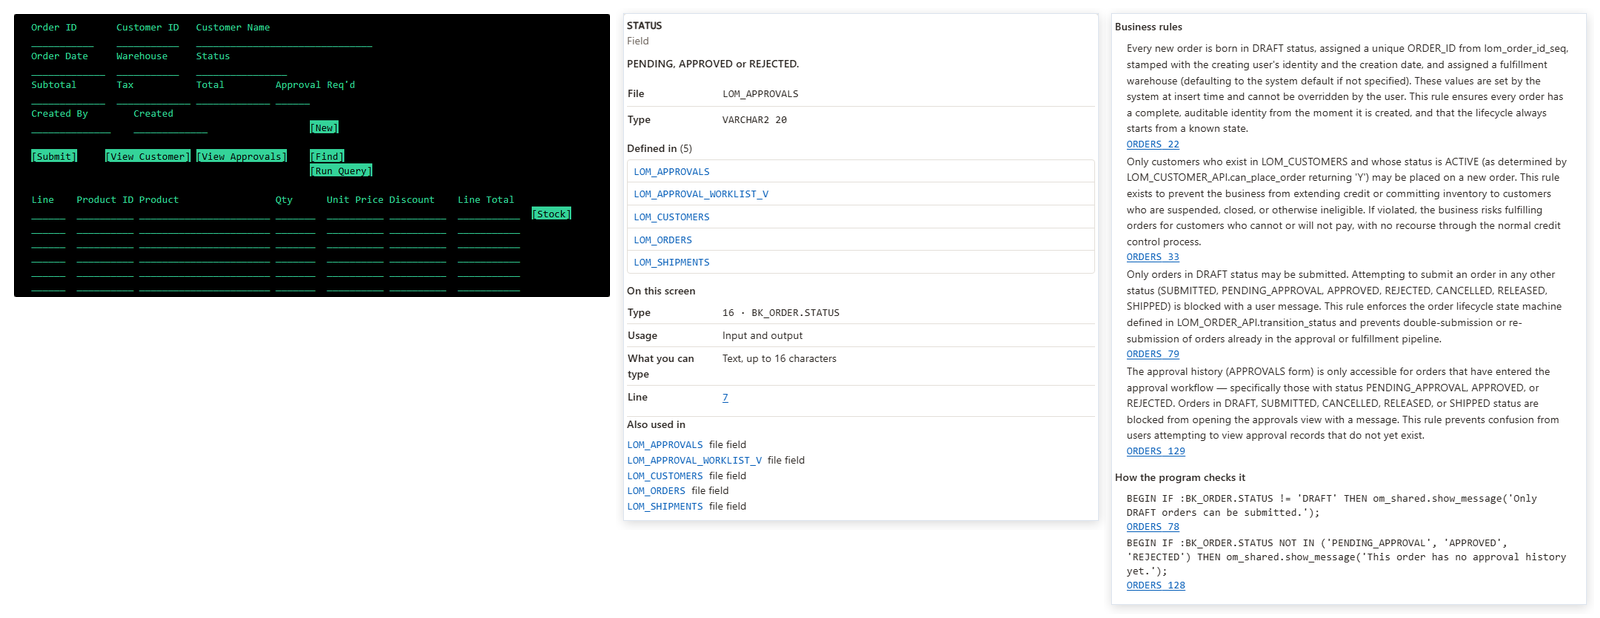Open the [View Customer] button
Viewport: 1600px width, 618px height.
[x=148, y=156]
